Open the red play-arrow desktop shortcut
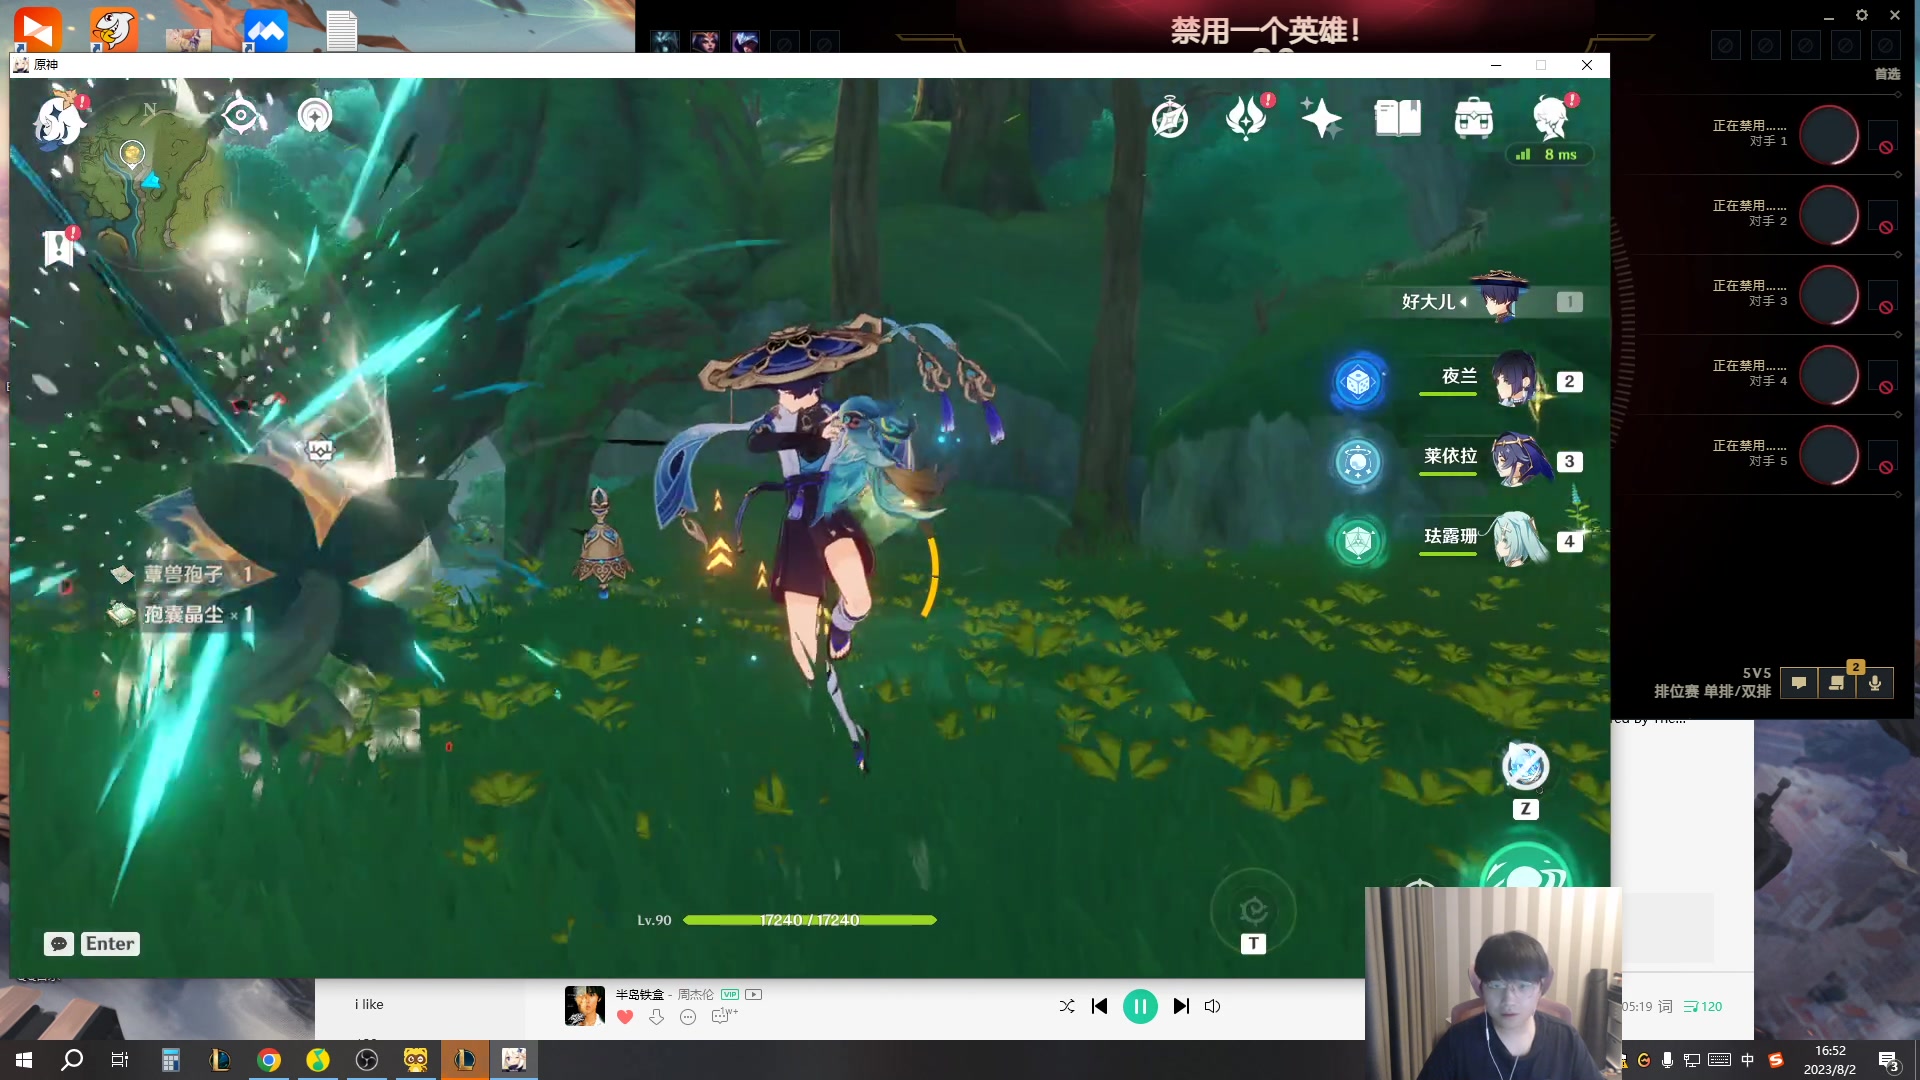Viewport: 1920px width, 1080px height. click(37, 28)
